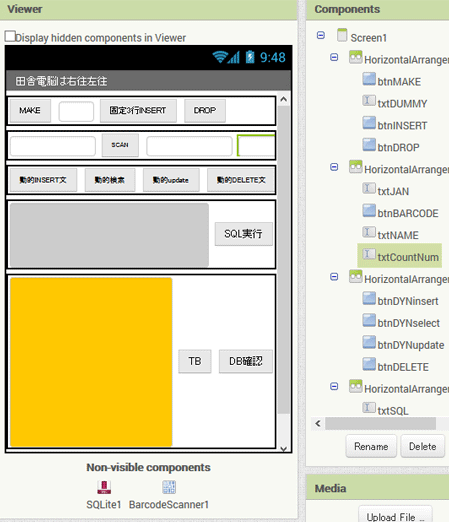Image resolution: width=449 pixels, height=522 pixels.
Task: Select the BarcodeScanner1 non-visible component icon
Action: click(169, 487)
